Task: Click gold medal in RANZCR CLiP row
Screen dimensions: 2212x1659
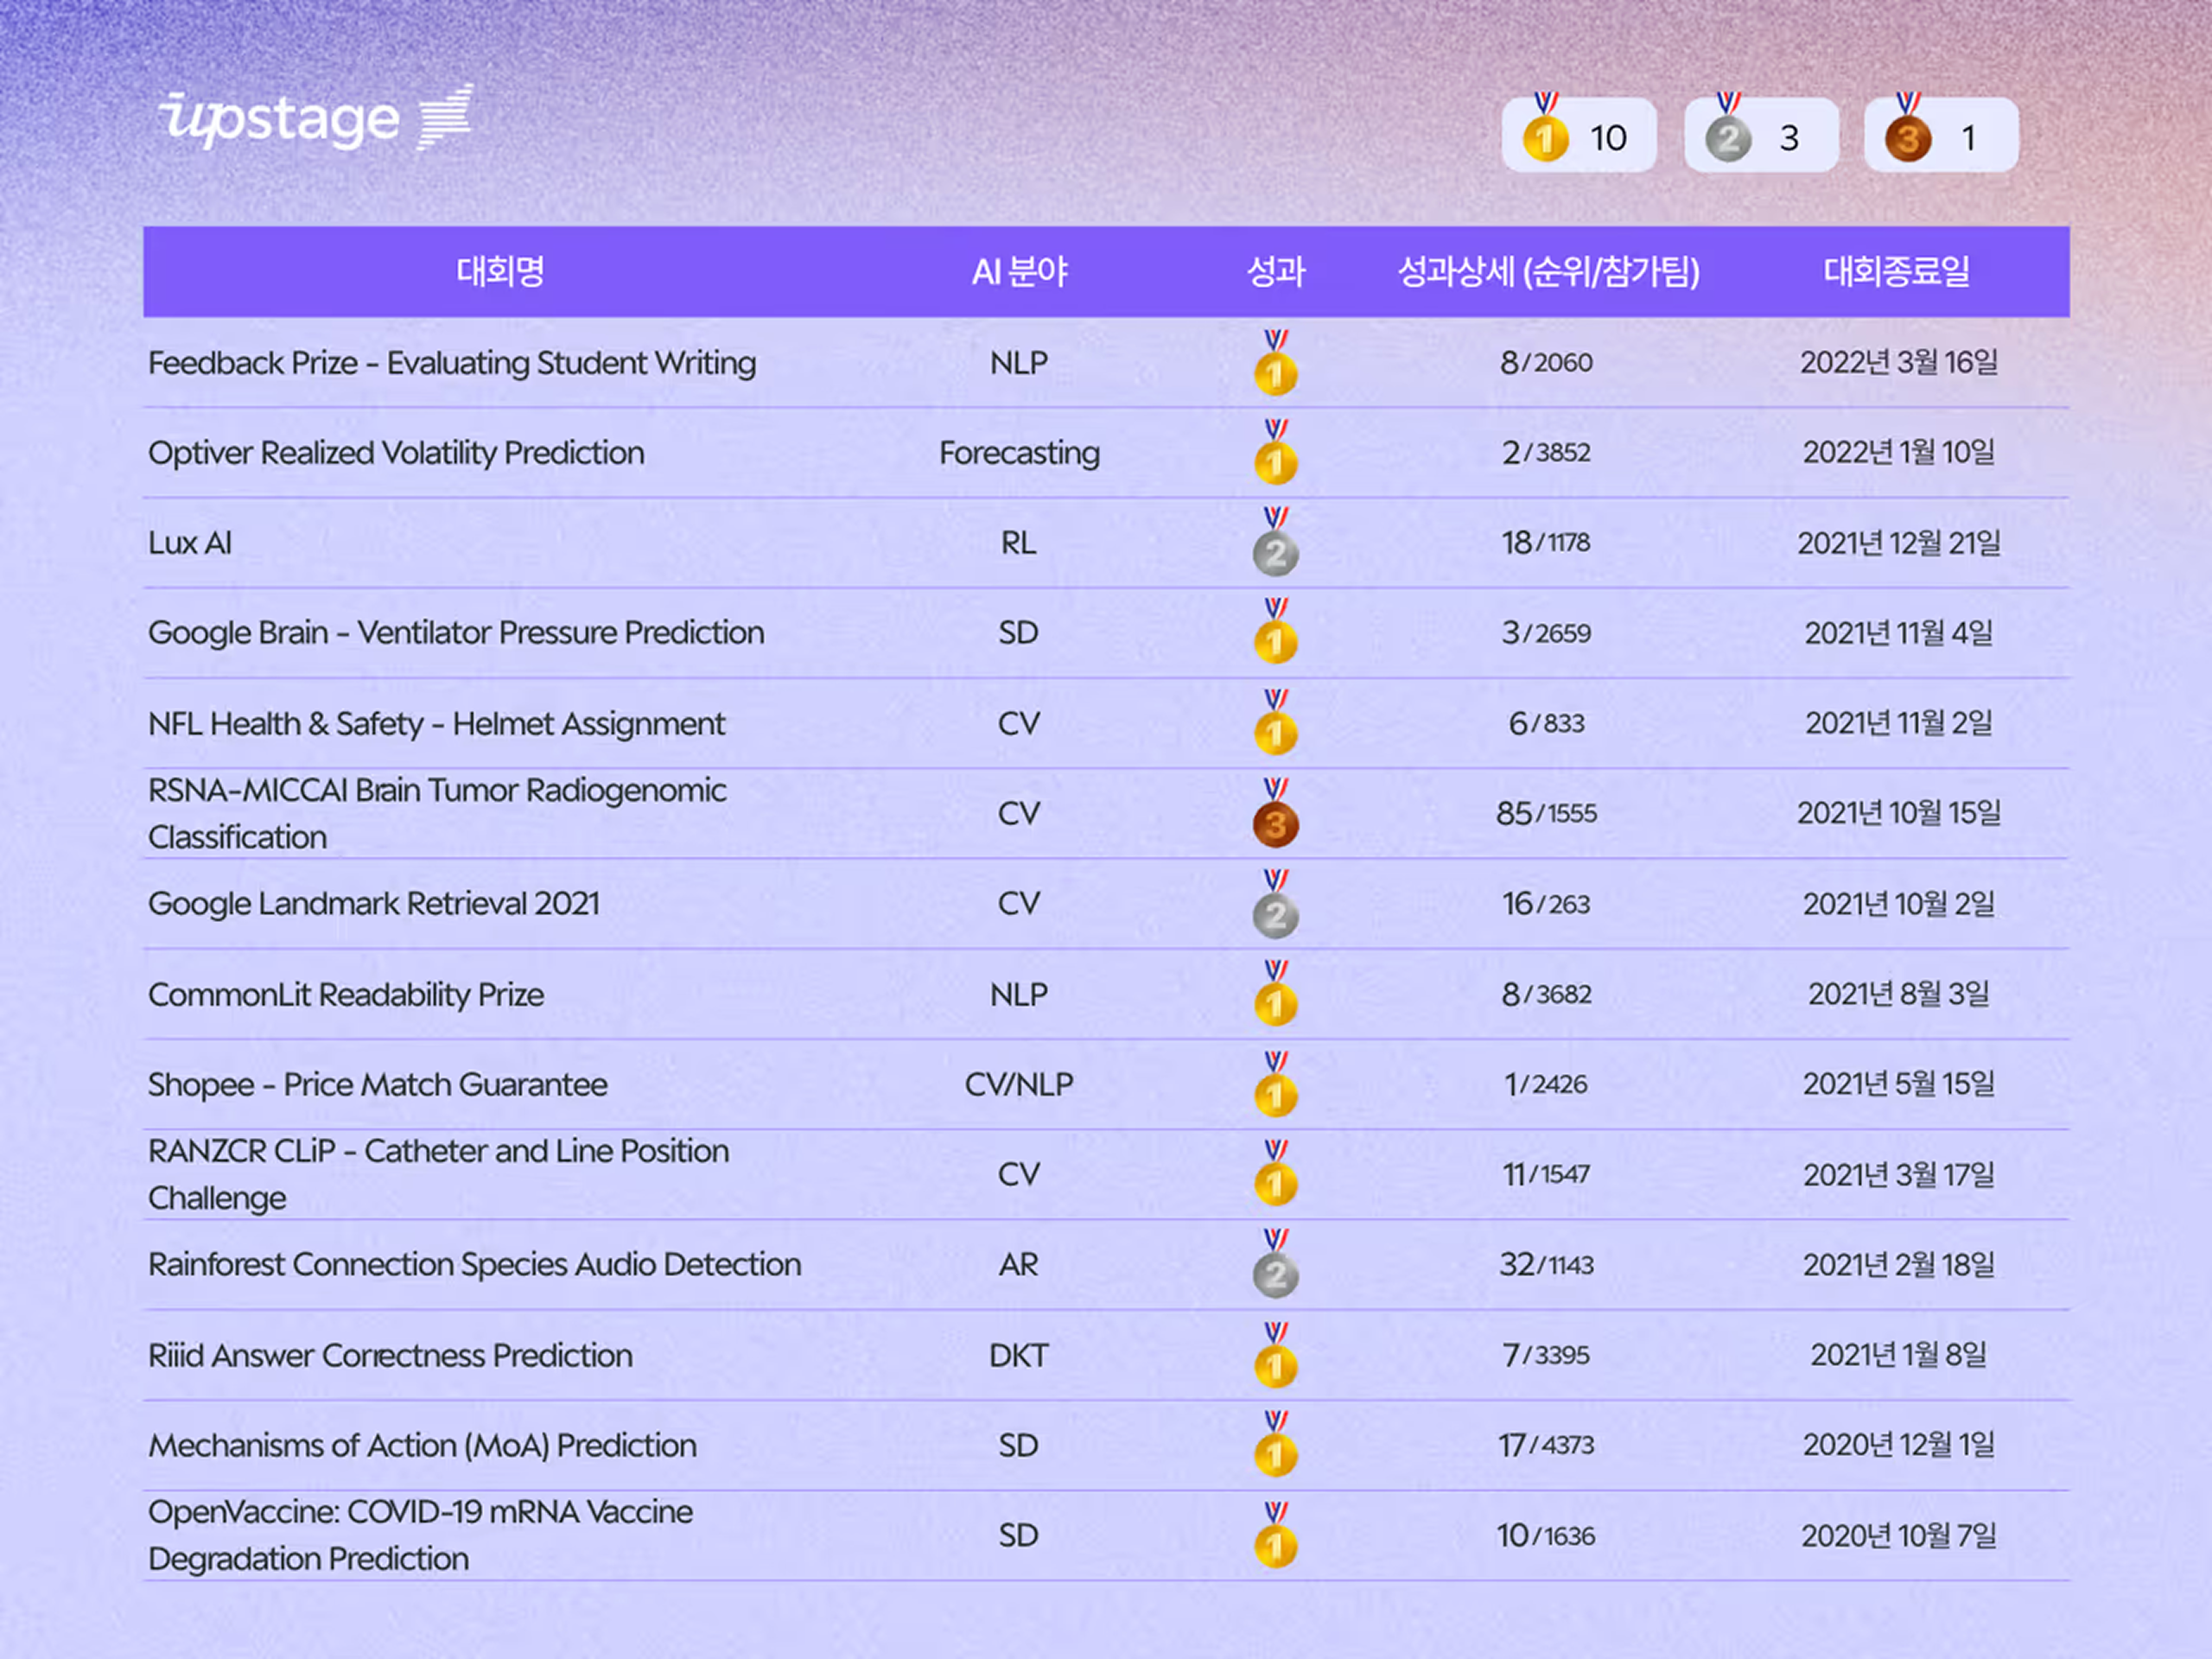Action: coord(1275,1174)
